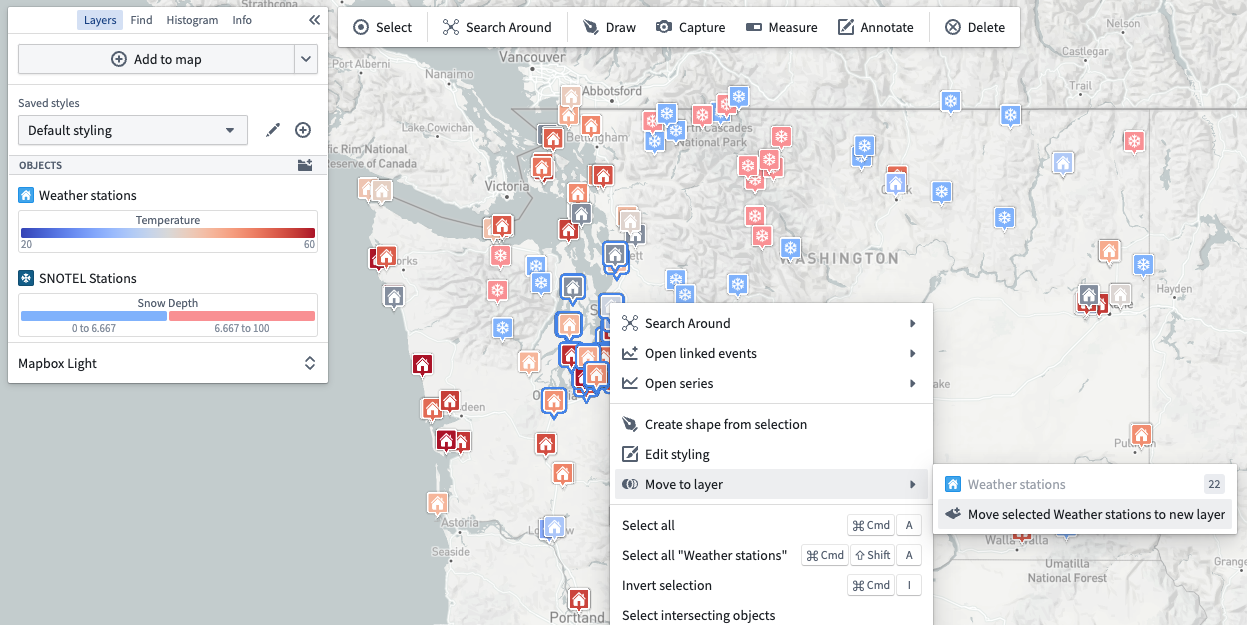Click the Search Around toolbar button
Screen dimensions: 1247x625
click(497, 27)
